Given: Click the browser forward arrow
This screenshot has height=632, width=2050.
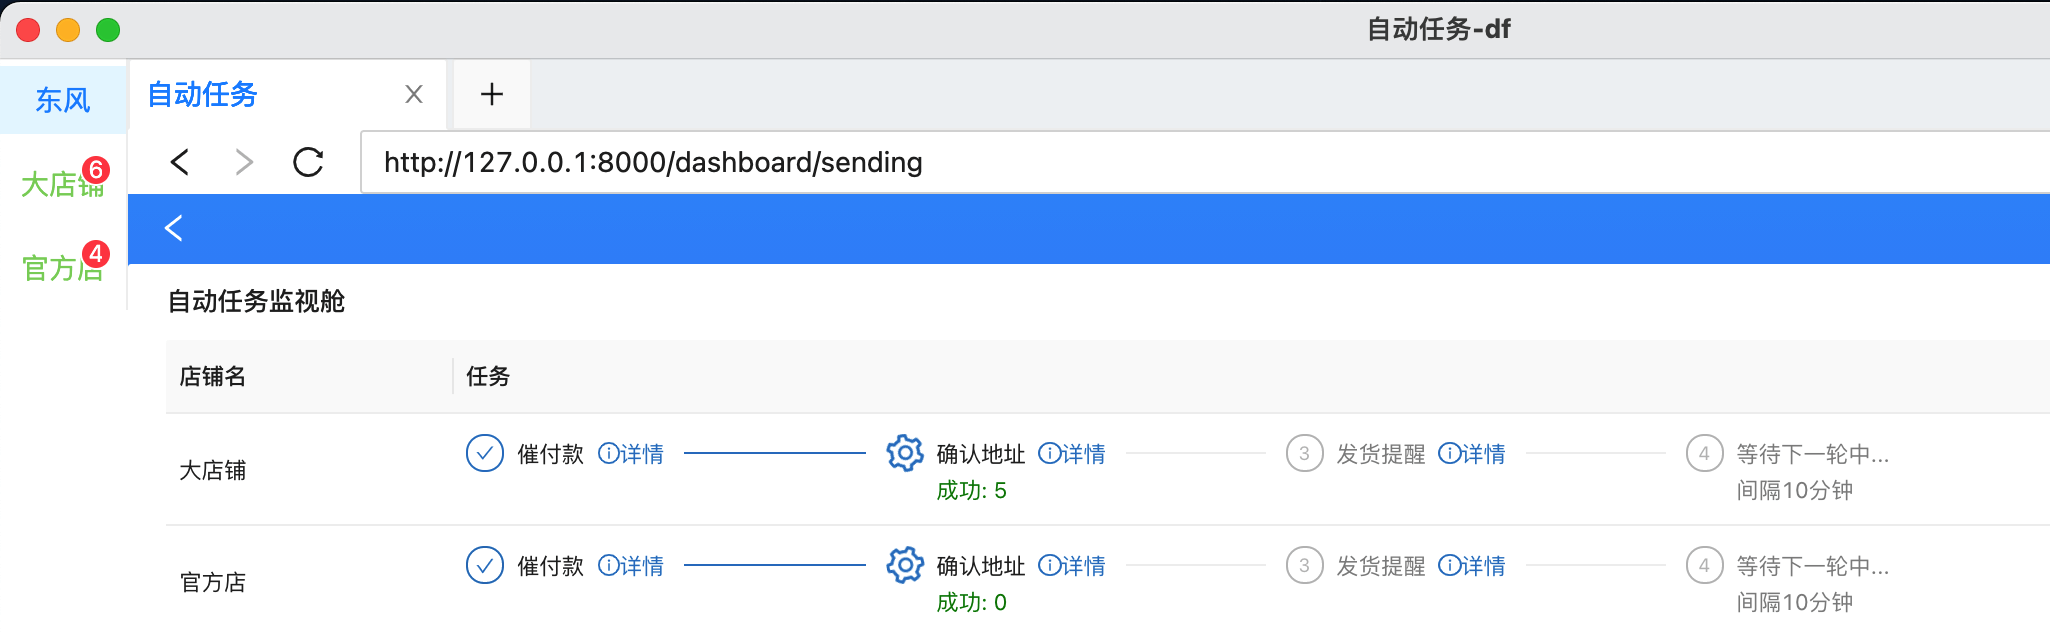Looking at the screenshot, I should tap(244, 162).
